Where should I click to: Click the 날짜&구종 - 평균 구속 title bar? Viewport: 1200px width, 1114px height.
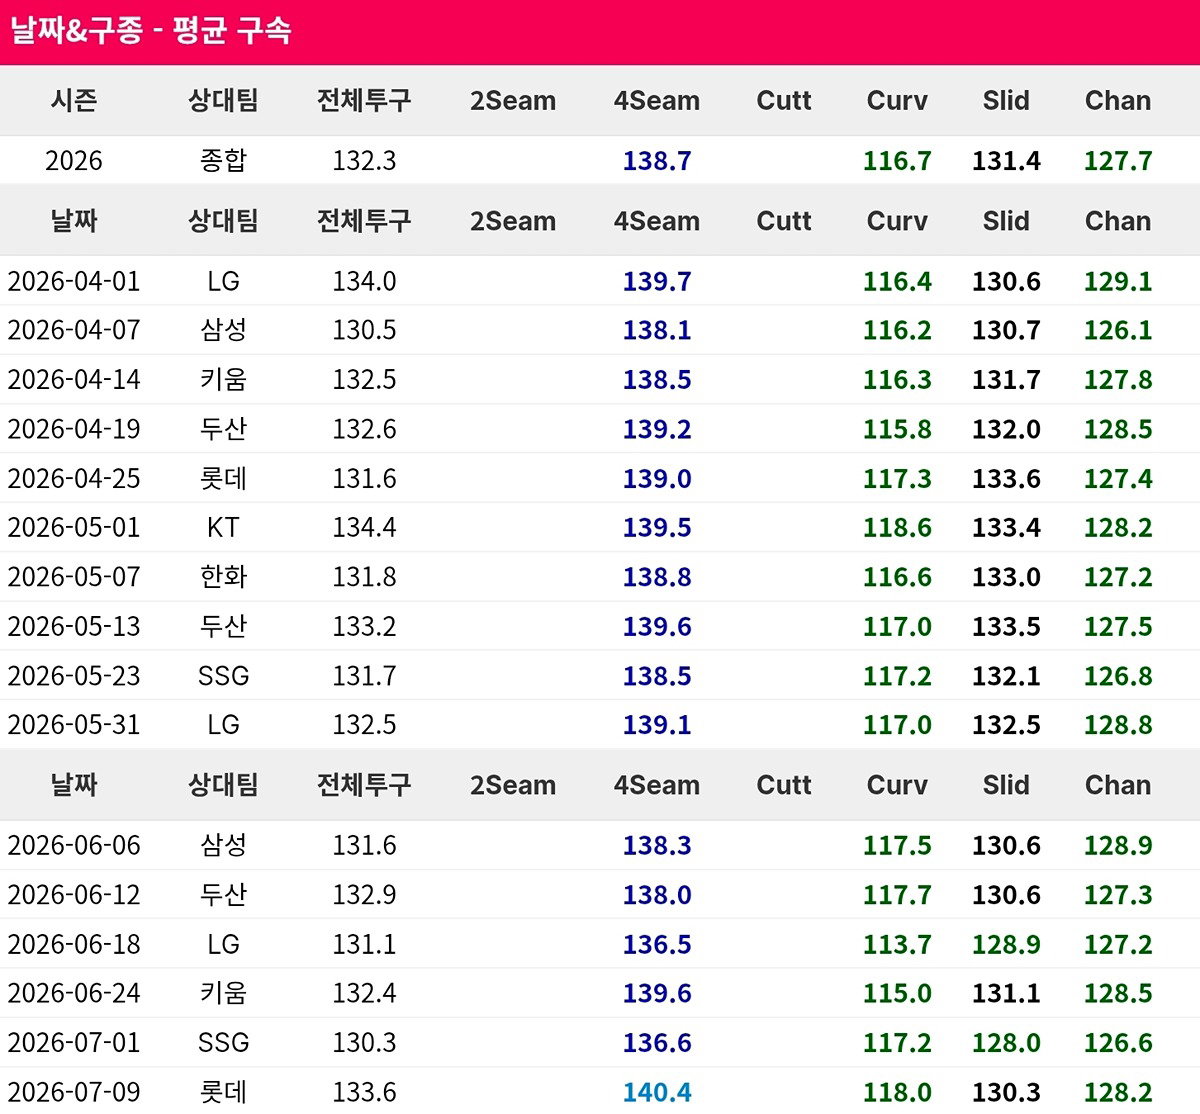(600, 32)
